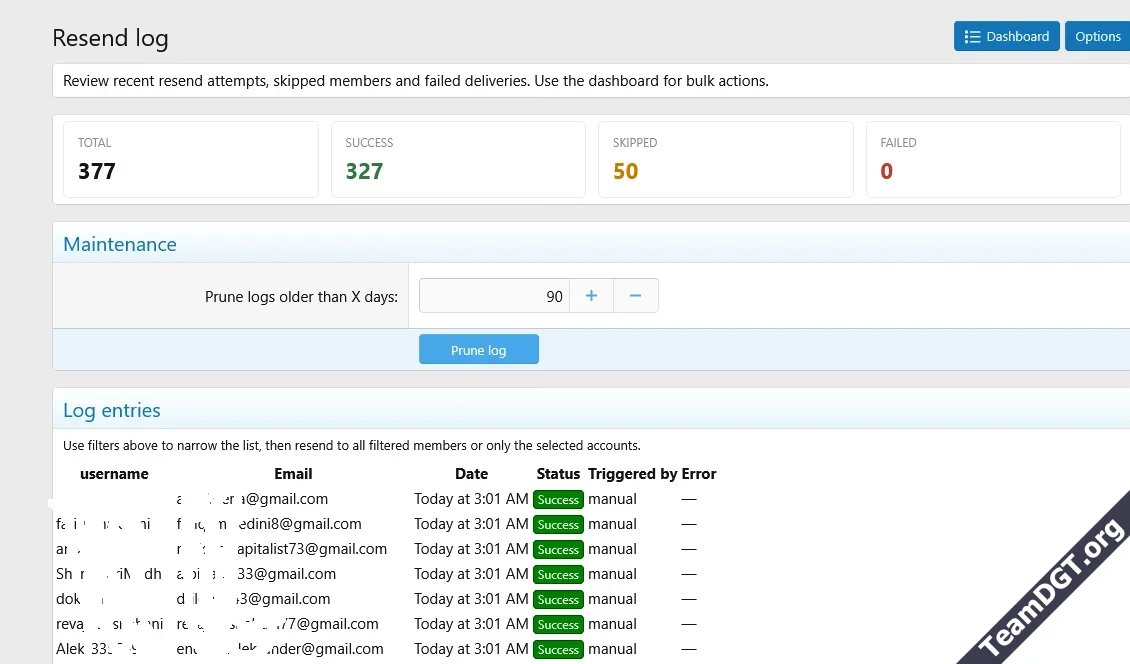Click the Date column header
The height and width of the screenshot is (664, 1130).
coord(471,474)
